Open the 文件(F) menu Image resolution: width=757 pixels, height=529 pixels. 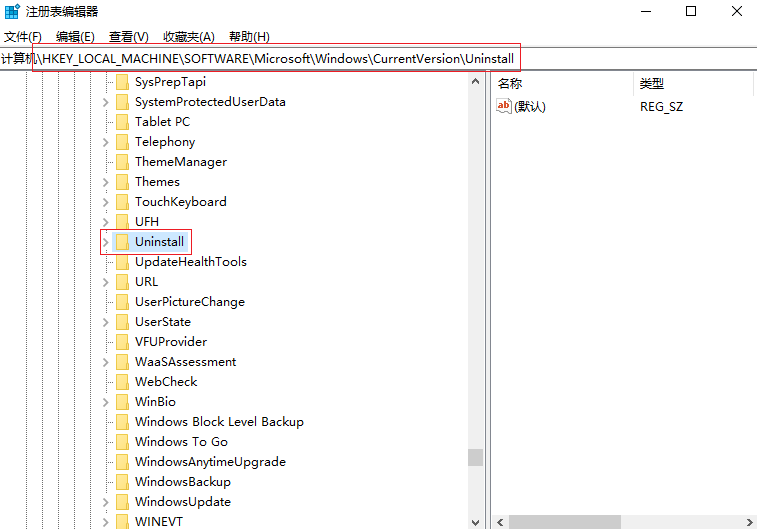pyautogui.click(x=23, y=37)
